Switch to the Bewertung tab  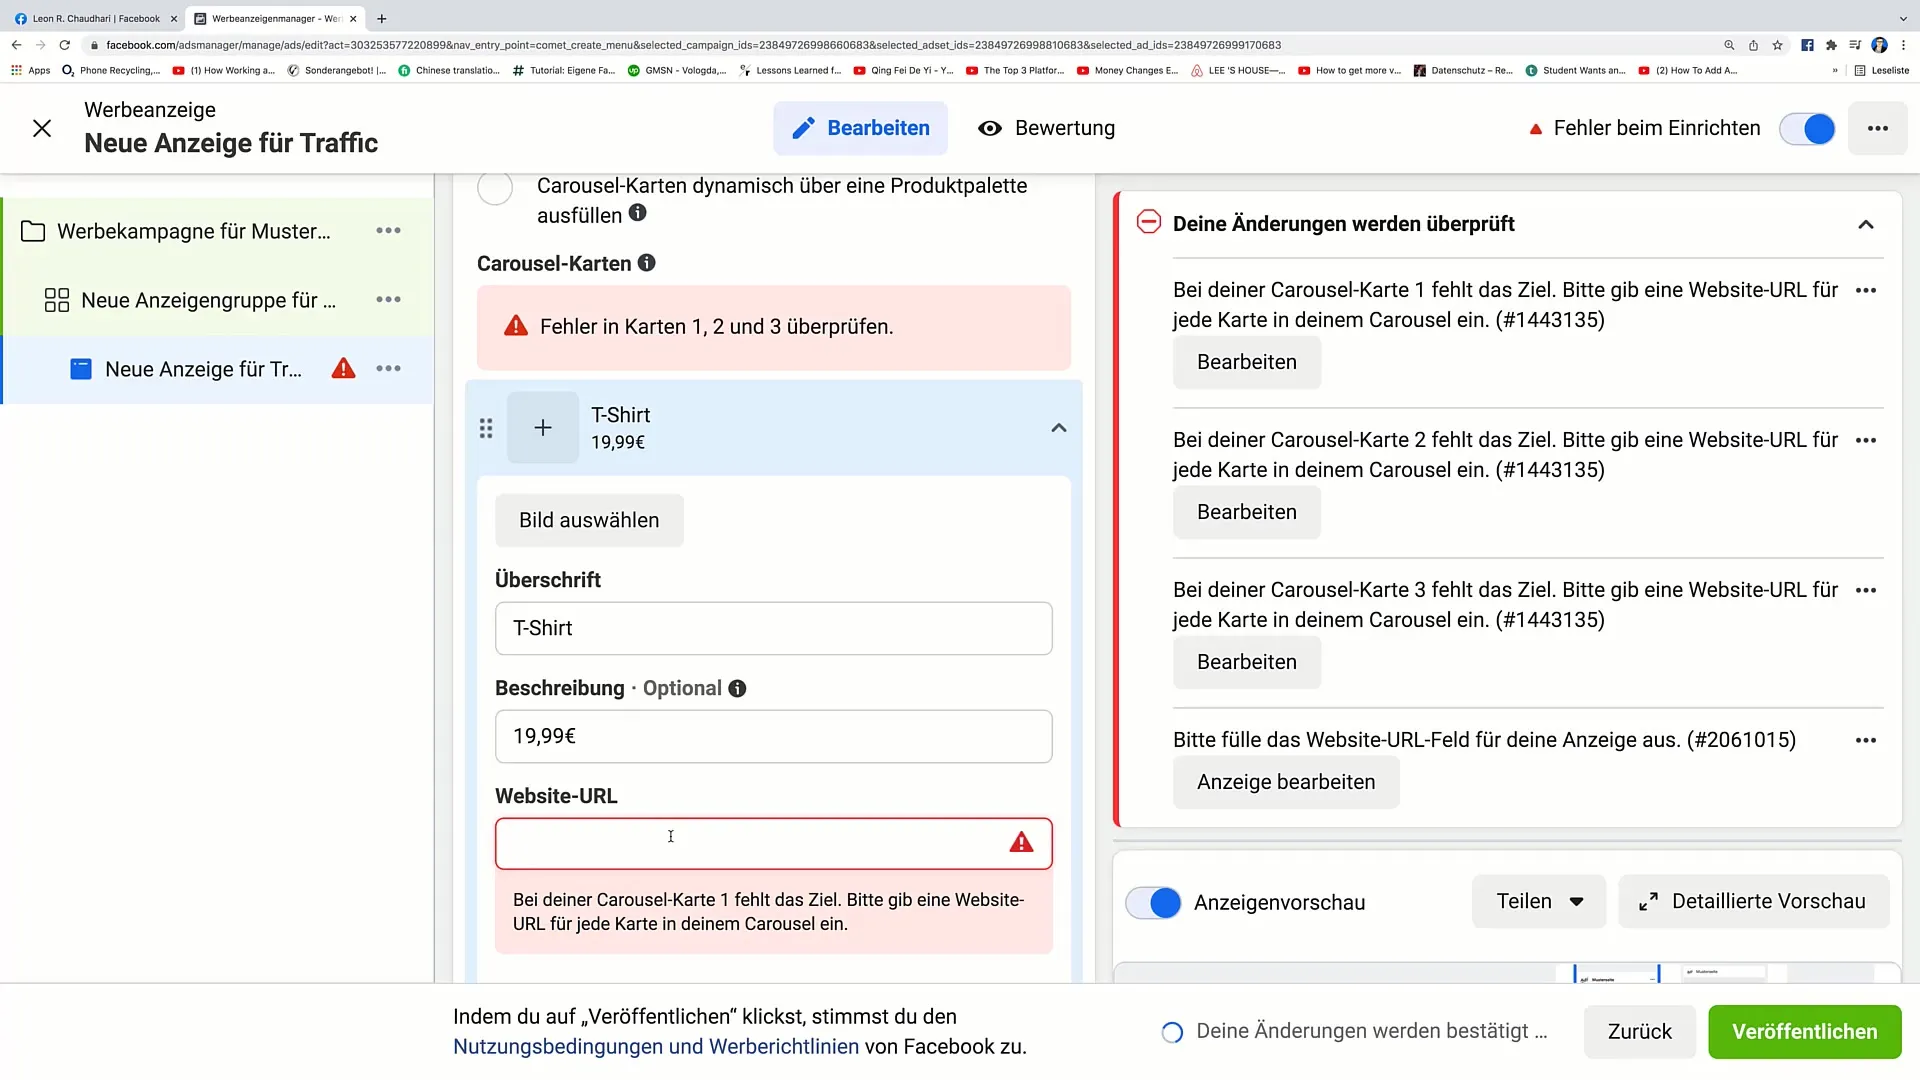coord(1046,128)
